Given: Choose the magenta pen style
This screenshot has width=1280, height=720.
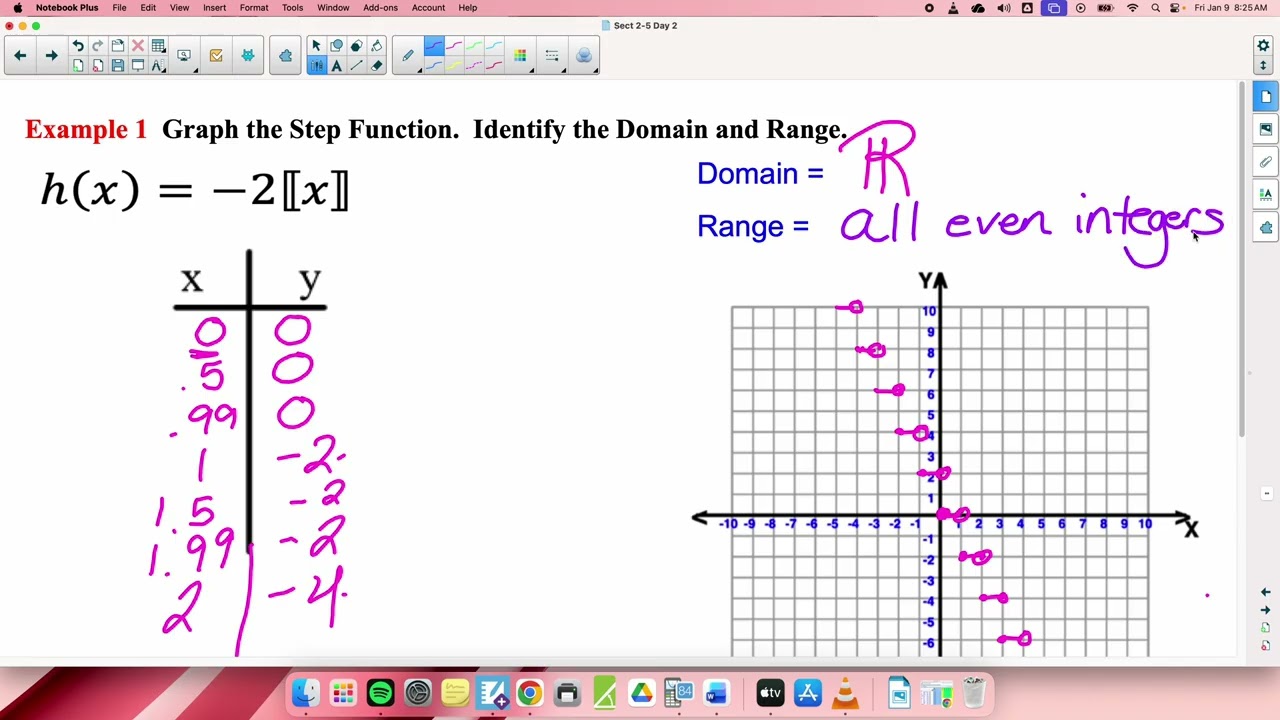Looking at the screenshot, I should tap(453, 46).
